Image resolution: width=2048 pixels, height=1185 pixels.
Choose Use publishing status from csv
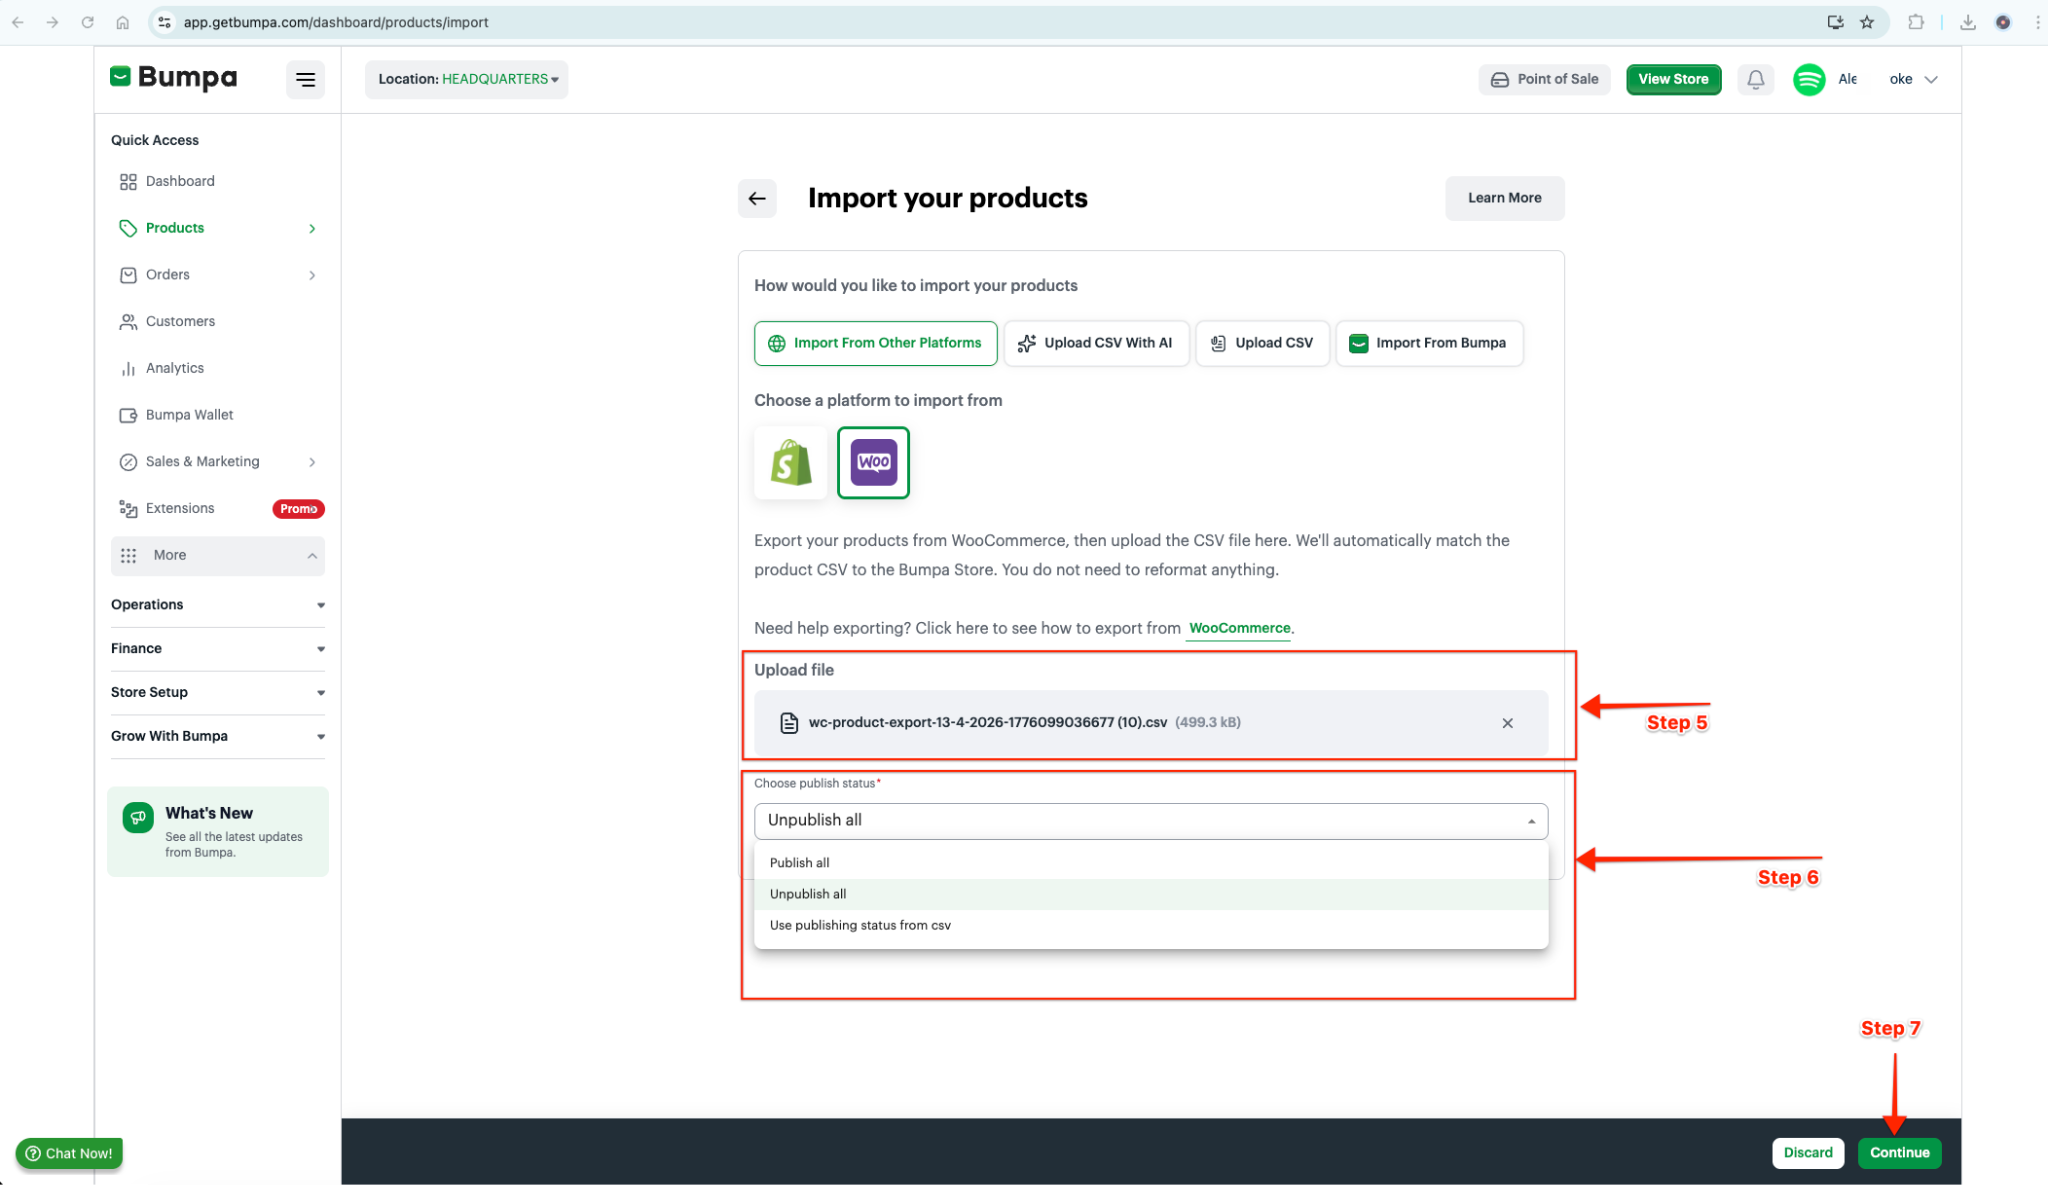[860, 925]
